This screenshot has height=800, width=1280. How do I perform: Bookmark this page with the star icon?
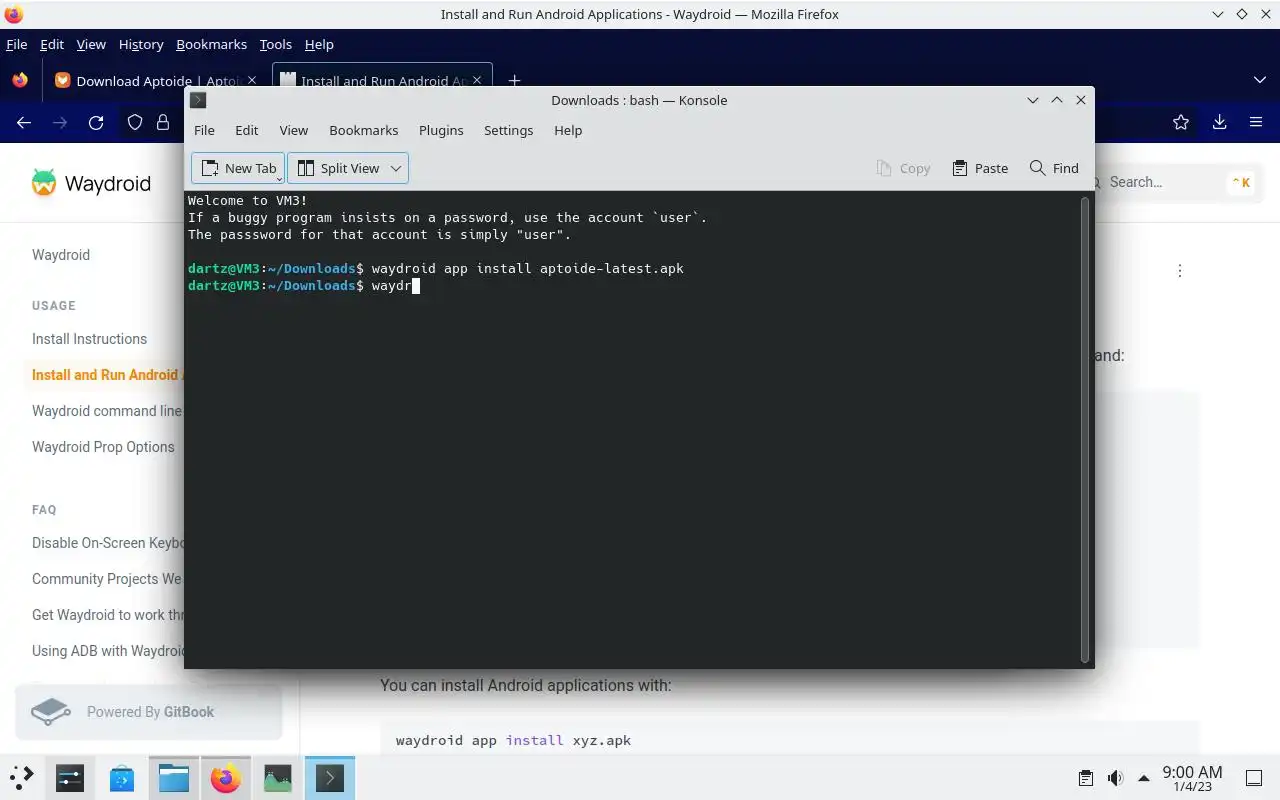(x=1181, y=122)
